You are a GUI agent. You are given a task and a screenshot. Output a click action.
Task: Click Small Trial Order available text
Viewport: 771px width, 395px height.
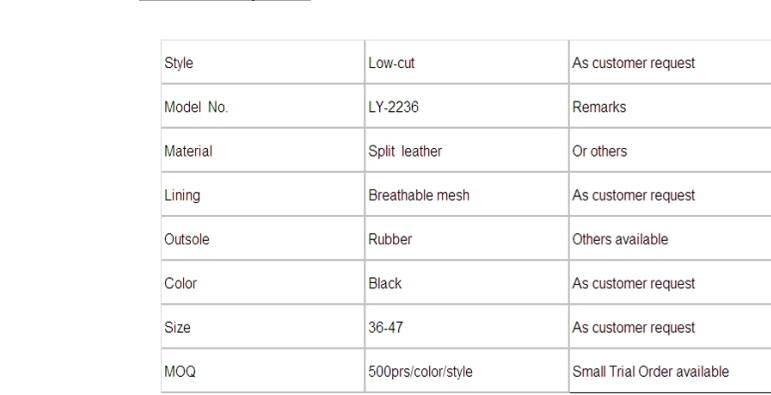pos(651,372)
